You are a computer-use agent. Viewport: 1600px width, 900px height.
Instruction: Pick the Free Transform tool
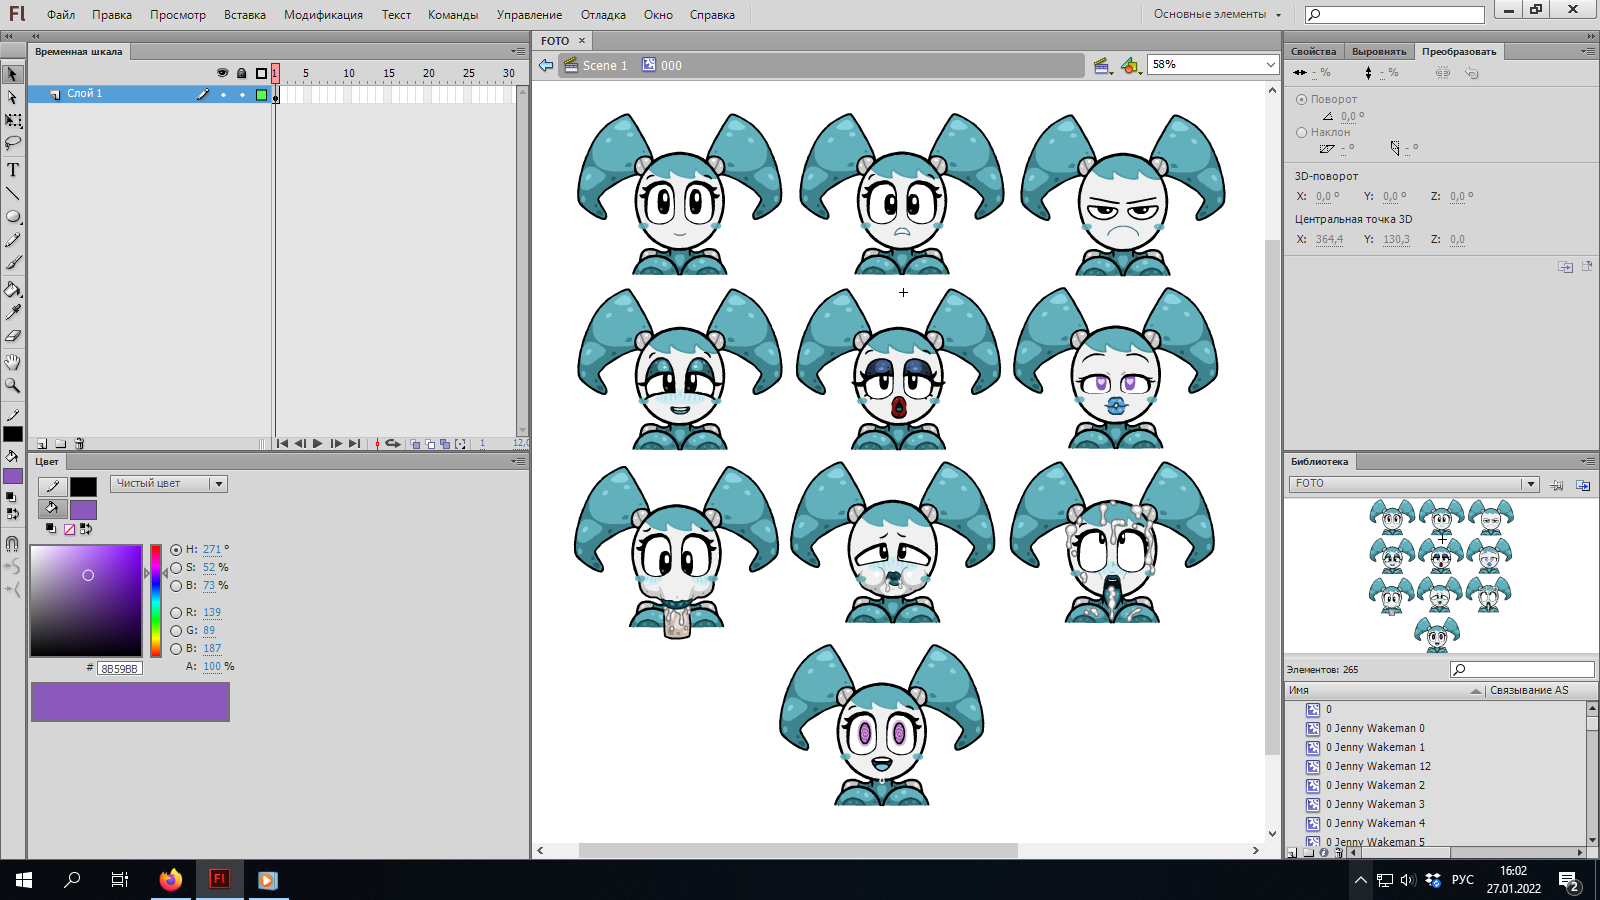(12, 120)
